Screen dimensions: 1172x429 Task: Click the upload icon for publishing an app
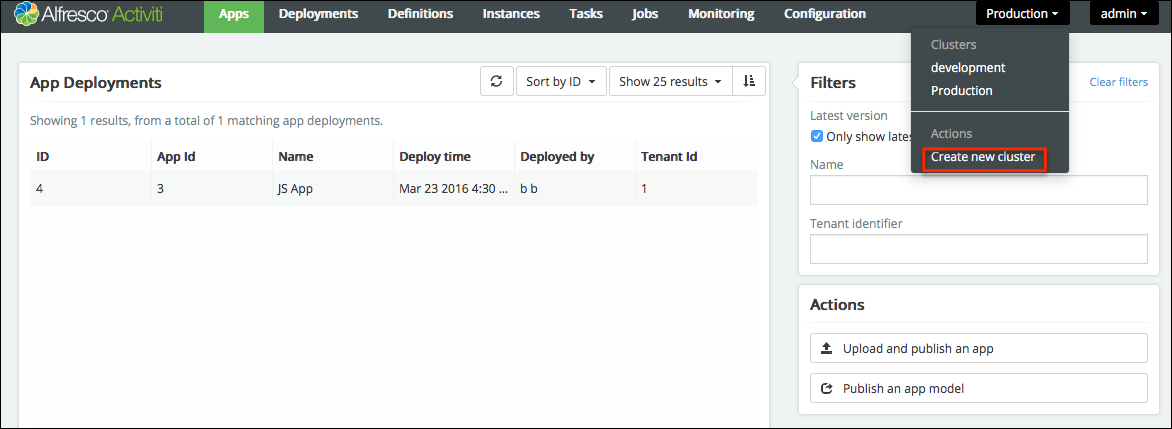826,349
